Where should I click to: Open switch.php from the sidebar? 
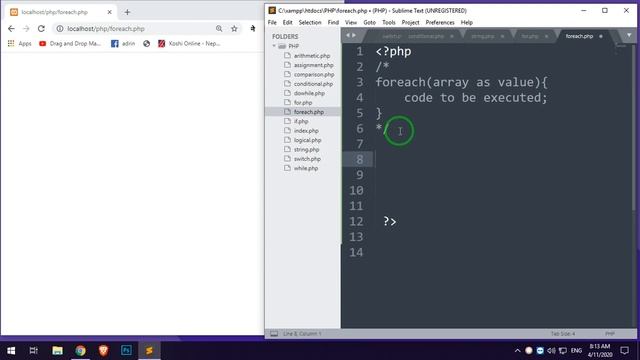coord(307,159)
